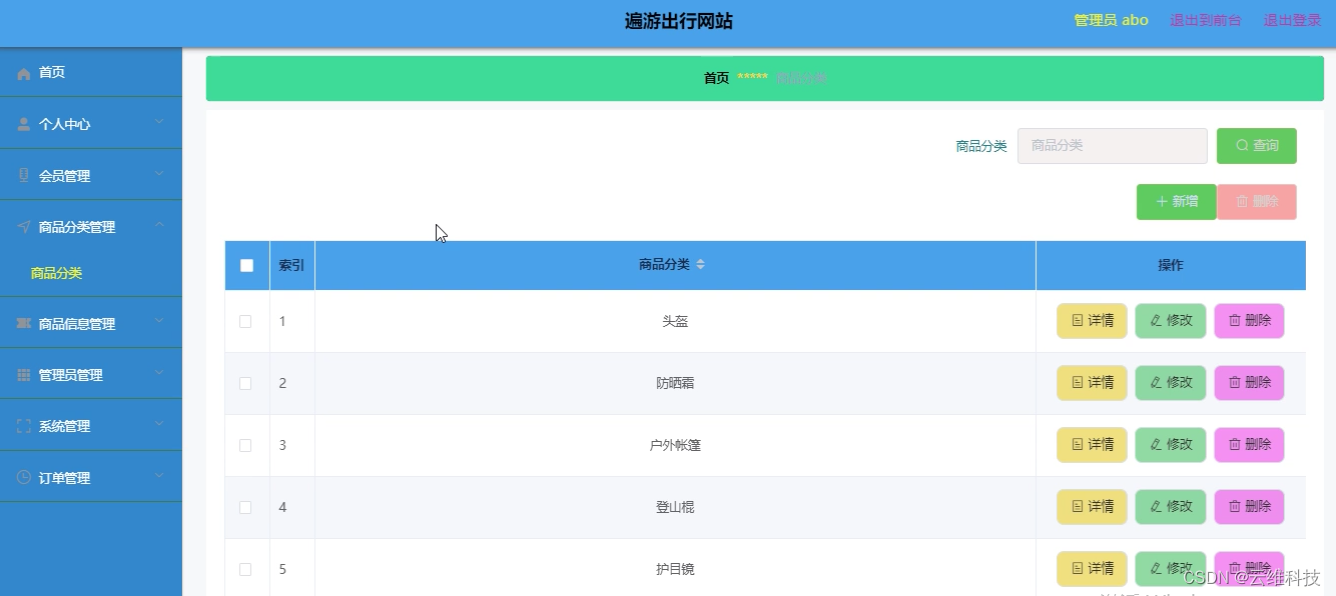Click the cell text 登山棍
This screenshot has height=596, width=1336.
coord(675,507)
